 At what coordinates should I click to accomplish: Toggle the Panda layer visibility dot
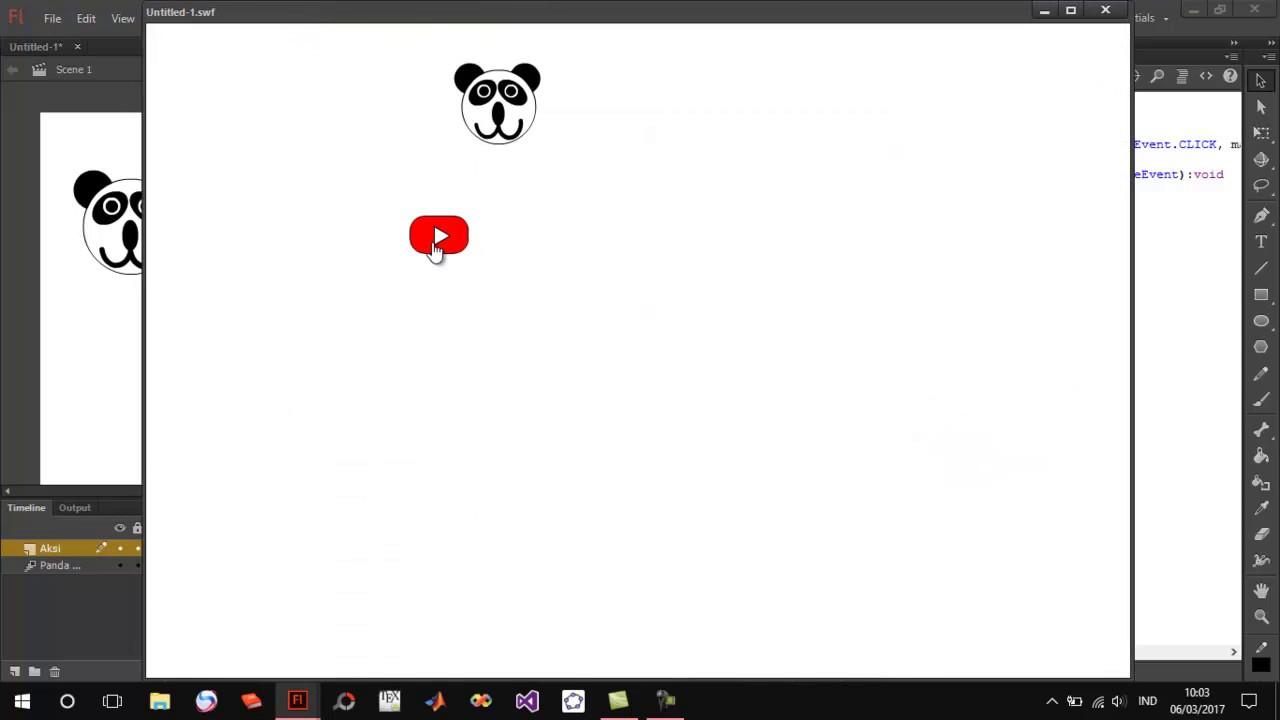120,566
